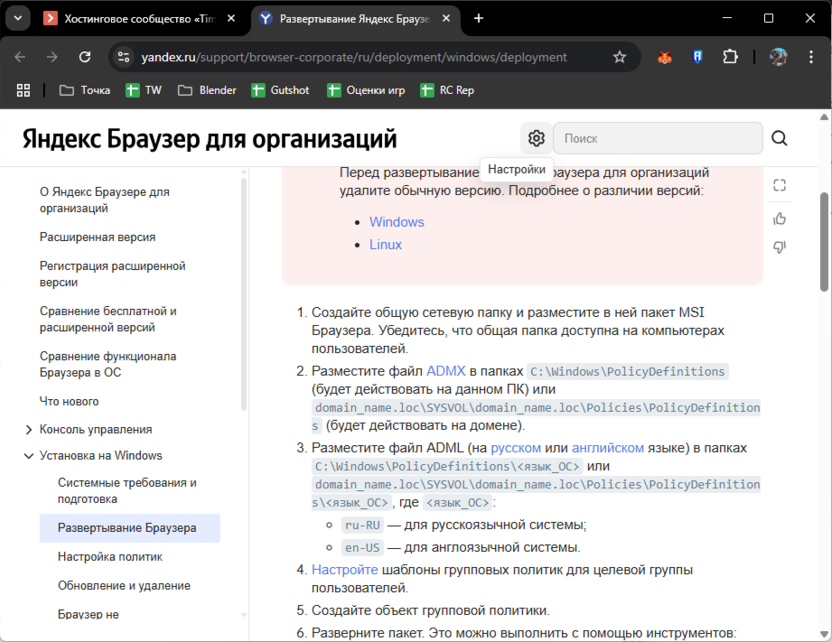Click the search magnifier icon
The image size is (832, 642).
[x=780, y=138]
